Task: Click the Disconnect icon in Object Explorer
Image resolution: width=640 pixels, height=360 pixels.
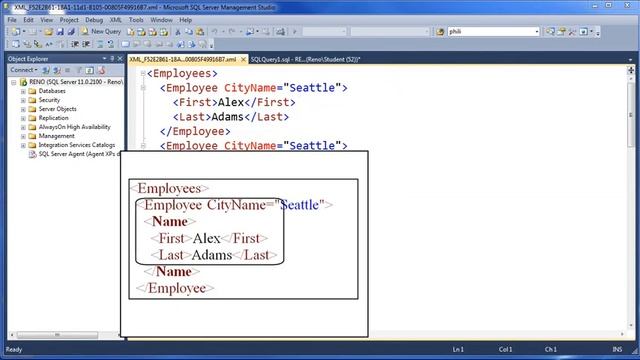Action: [x=57, y=70]
